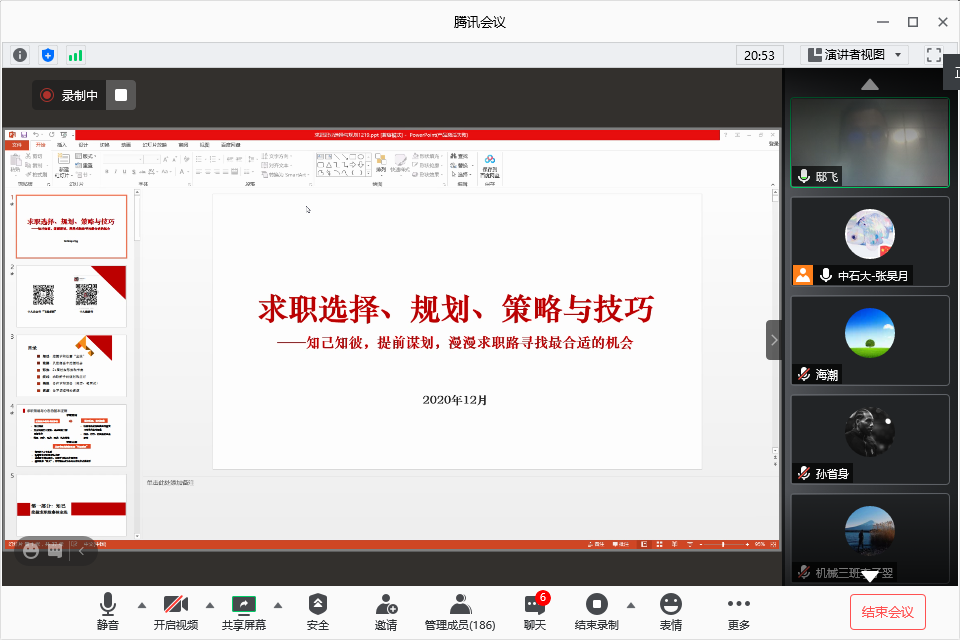The image size is (960, 640).
Task: Stop recording using the 录制中 square button
Action: [x=121, y=95]
